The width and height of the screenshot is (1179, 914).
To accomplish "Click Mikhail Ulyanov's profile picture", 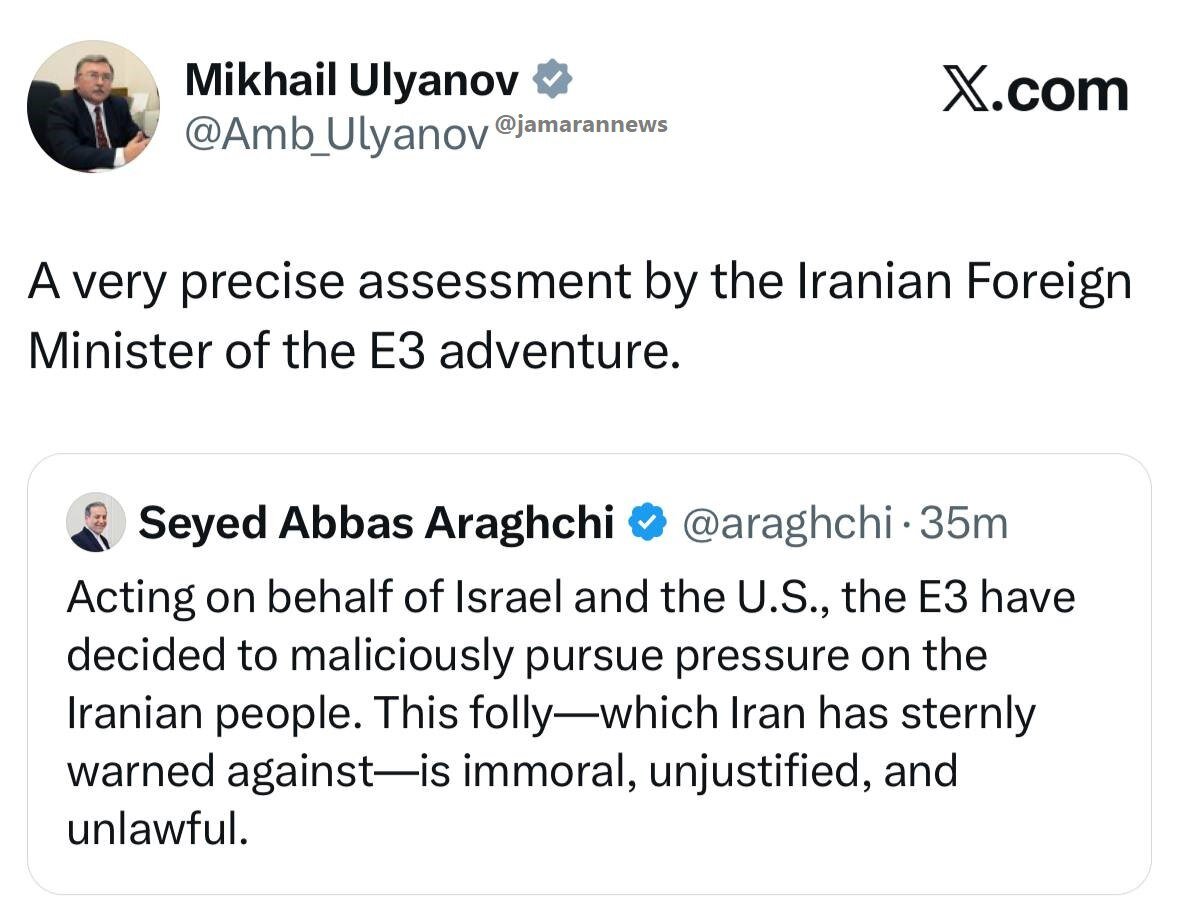I will point(92,106).
